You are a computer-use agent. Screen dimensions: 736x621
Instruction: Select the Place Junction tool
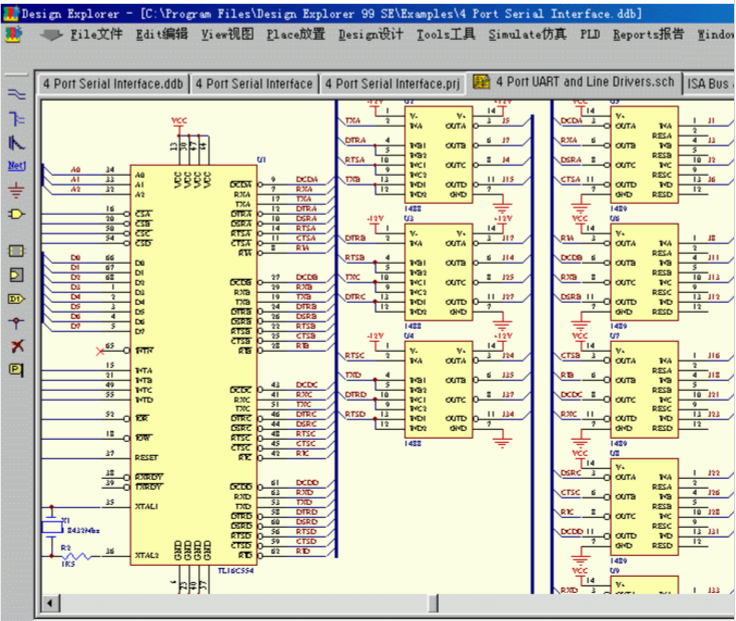click(x=17, y=323)
